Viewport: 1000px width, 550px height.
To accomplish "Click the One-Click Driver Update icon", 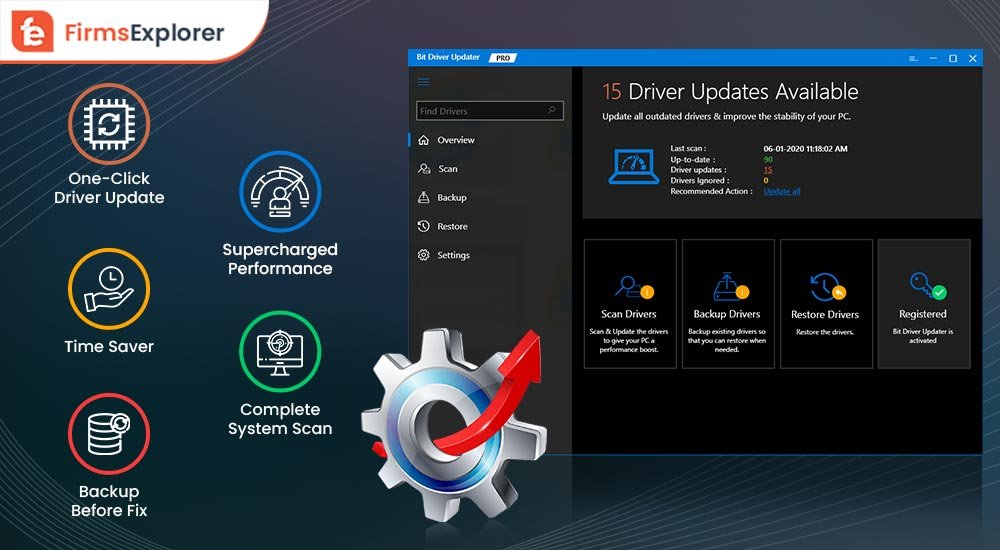I will [109, 124].
